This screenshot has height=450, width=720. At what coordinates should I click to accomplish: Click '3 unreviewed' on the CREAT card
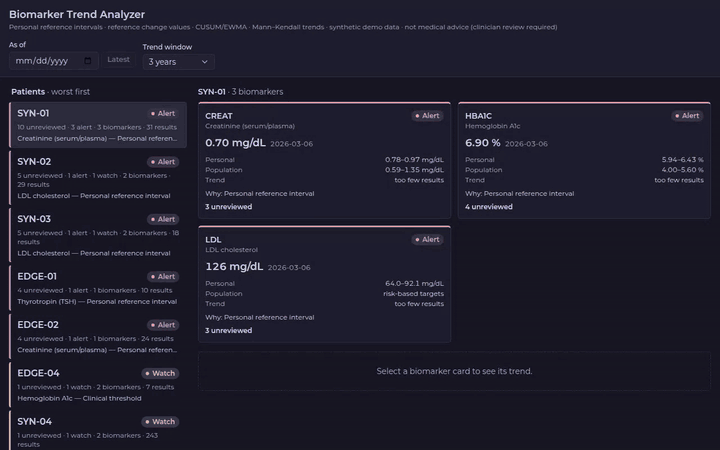229,207
